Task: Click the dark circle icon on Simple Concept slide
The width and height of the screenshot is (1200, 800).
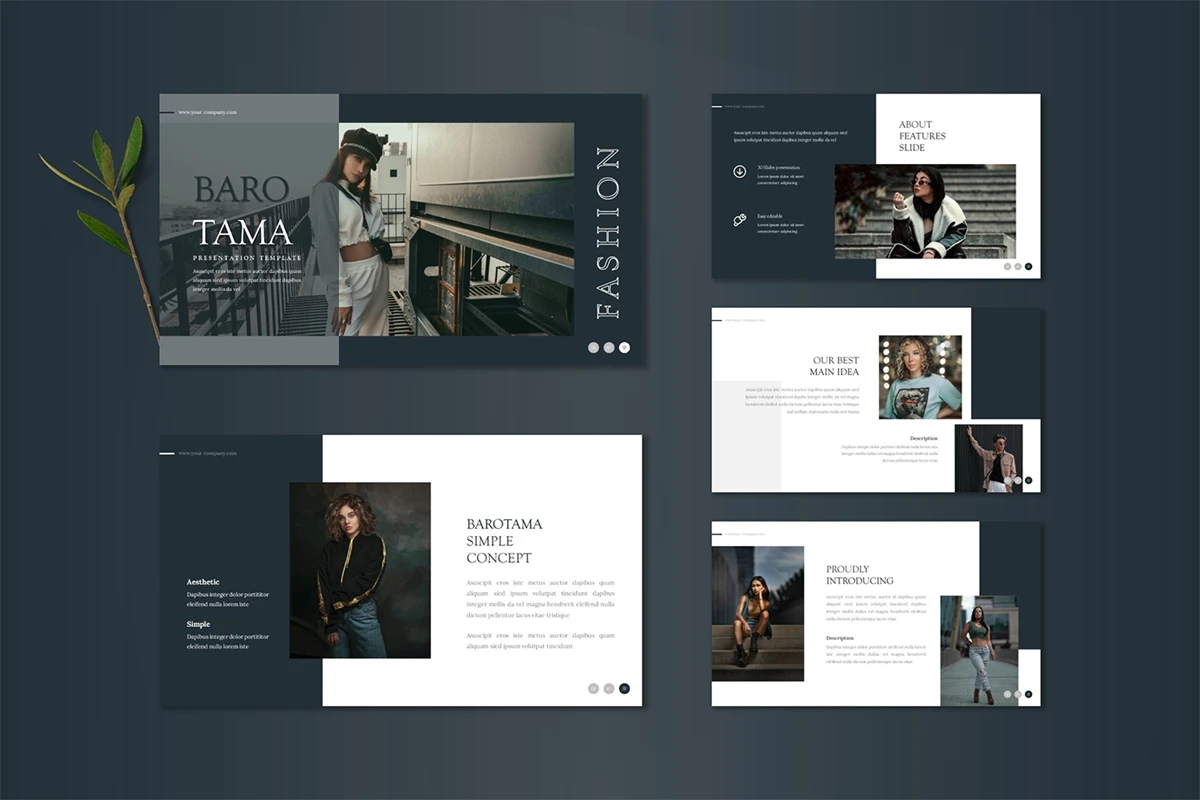Action: pos(625,688)
